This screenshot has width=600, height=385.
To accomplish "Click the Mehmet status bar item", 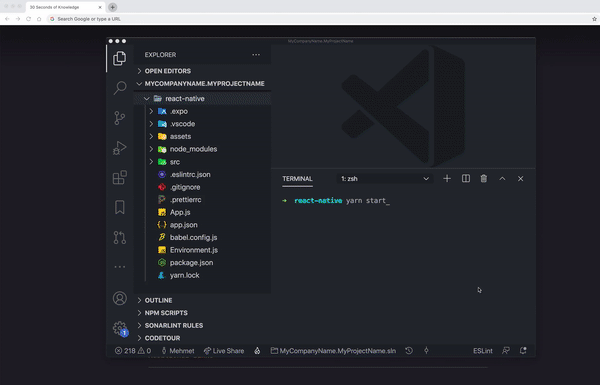I will 178,351.
